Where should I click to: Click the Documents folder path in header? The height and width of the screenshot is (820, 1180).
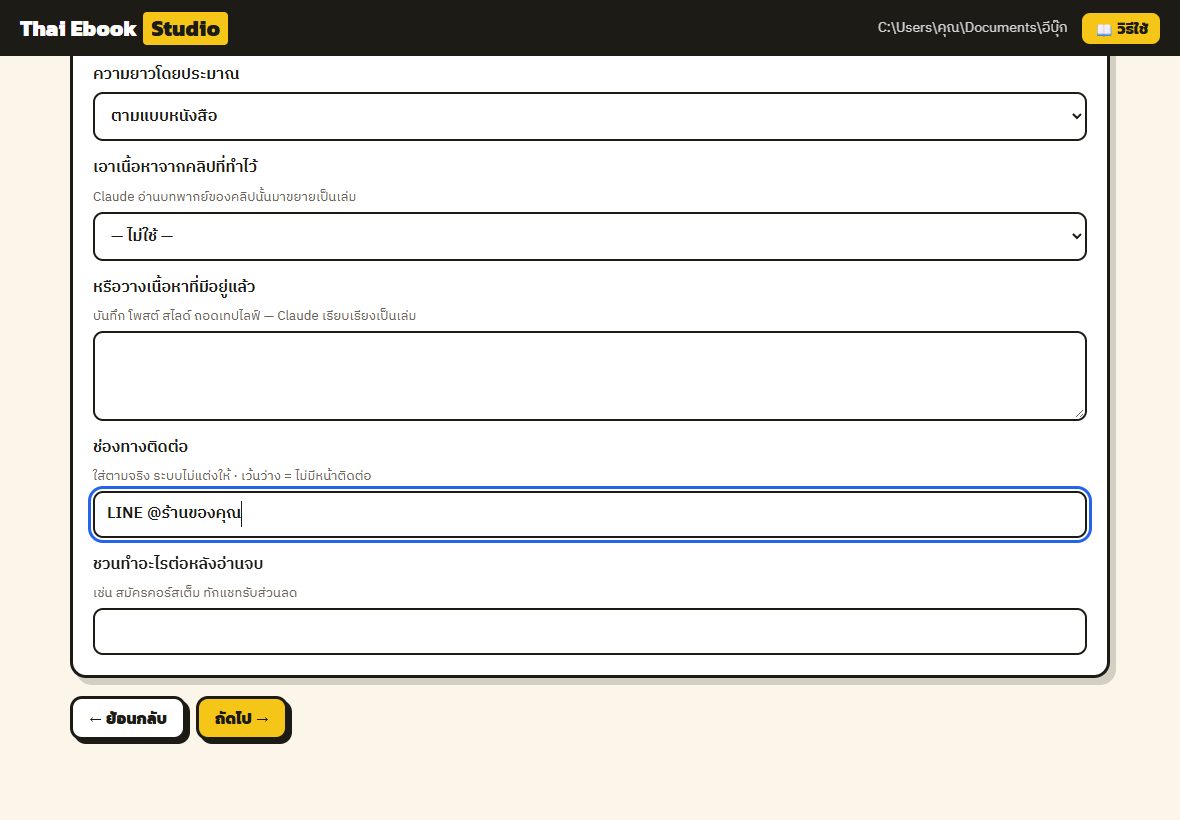point(972,28)
